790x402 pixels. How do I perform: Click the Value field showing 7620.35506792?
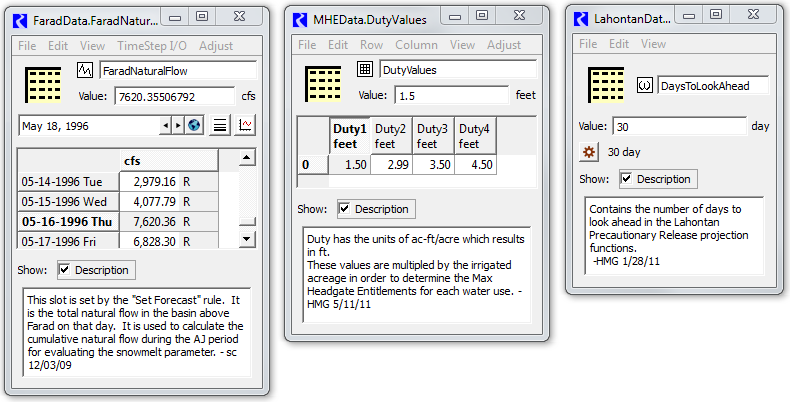[x=175, y=96]
